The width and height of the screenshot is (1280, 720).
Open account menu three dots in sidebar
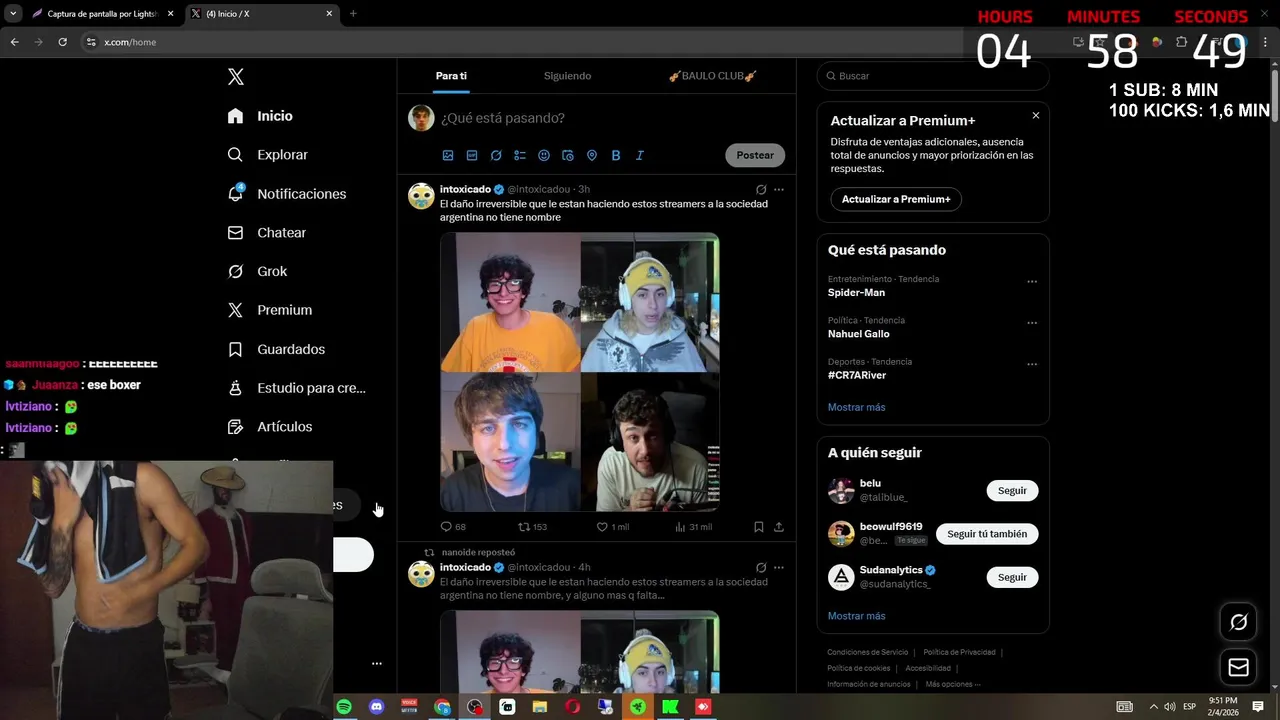(377, 663)
